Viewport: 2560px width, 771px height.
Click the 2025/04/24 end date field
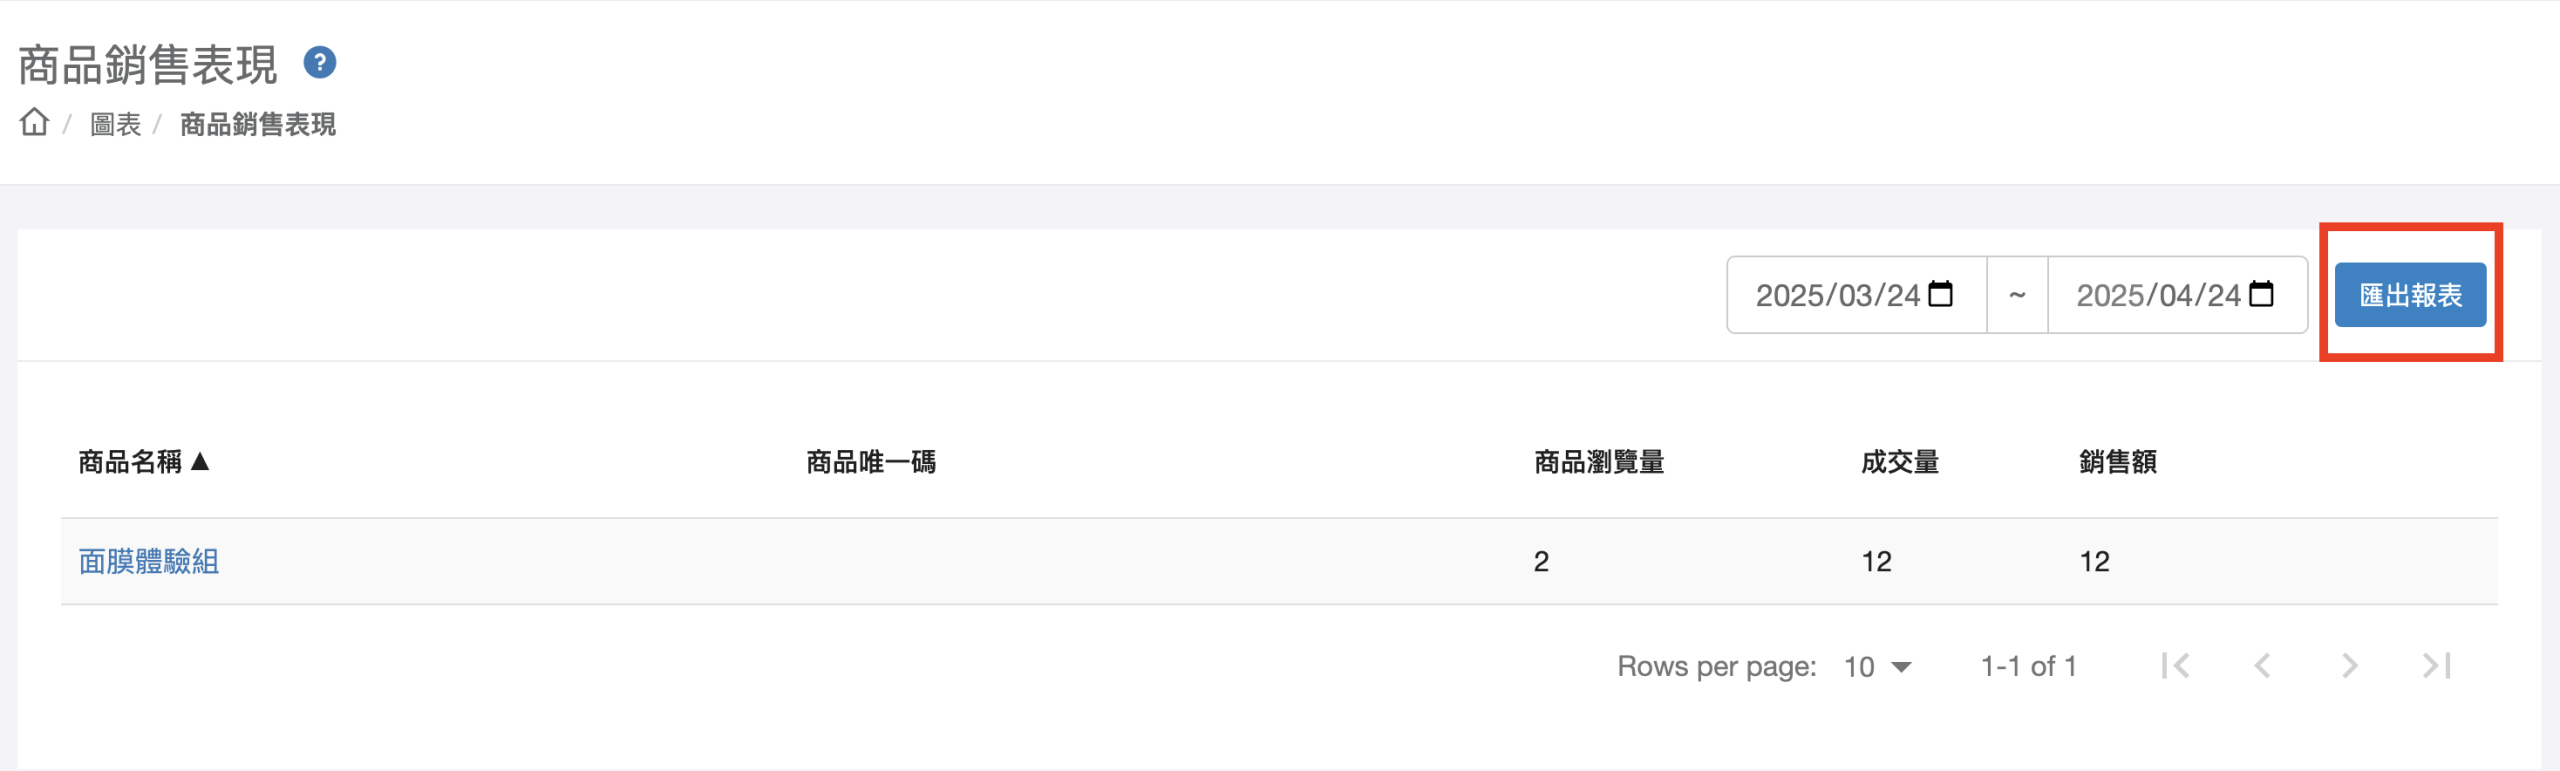[2177, 295]
